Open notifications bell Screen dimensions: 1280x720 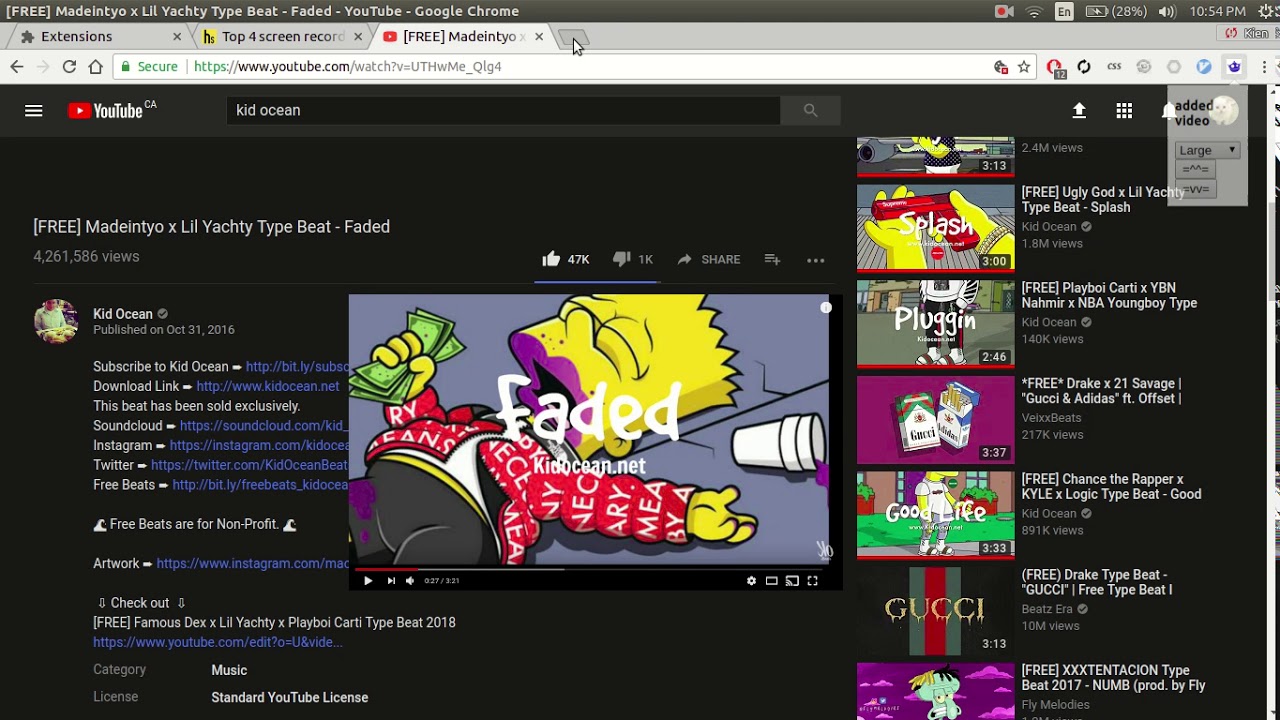pos(1168,110)
